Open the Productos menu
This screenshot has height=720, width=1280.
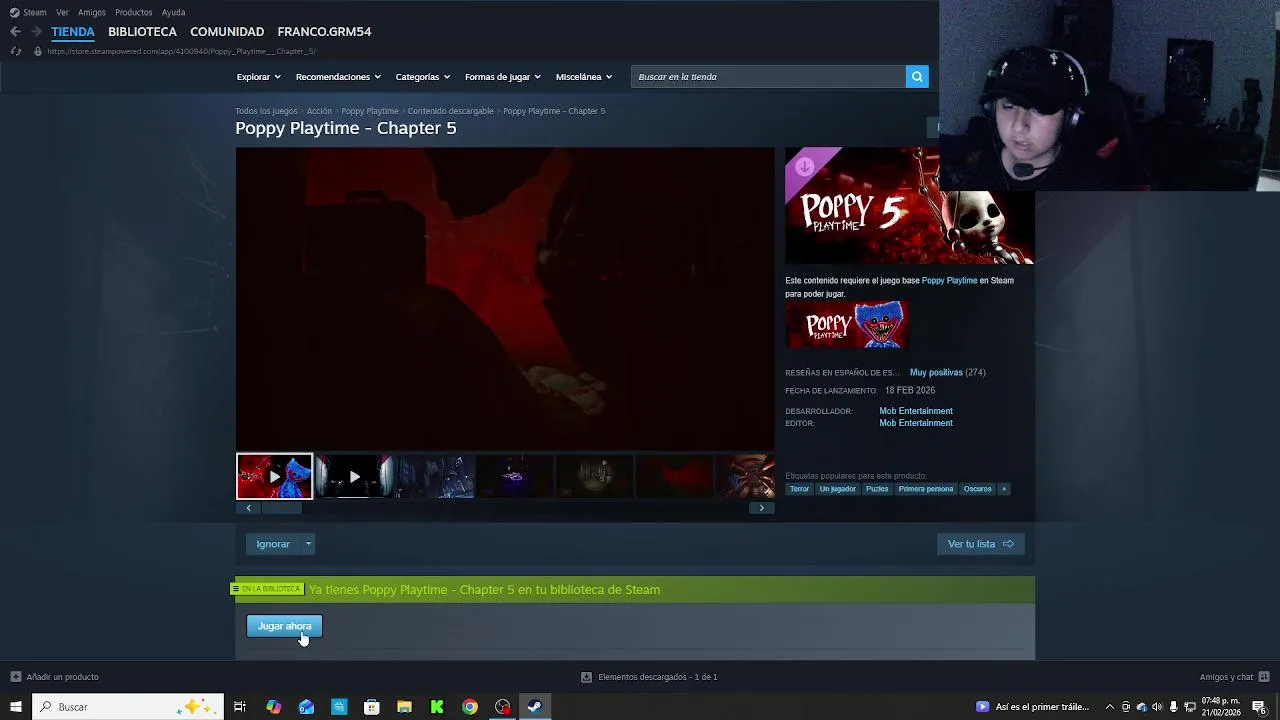pyautogui.click(x=134, y=12)
